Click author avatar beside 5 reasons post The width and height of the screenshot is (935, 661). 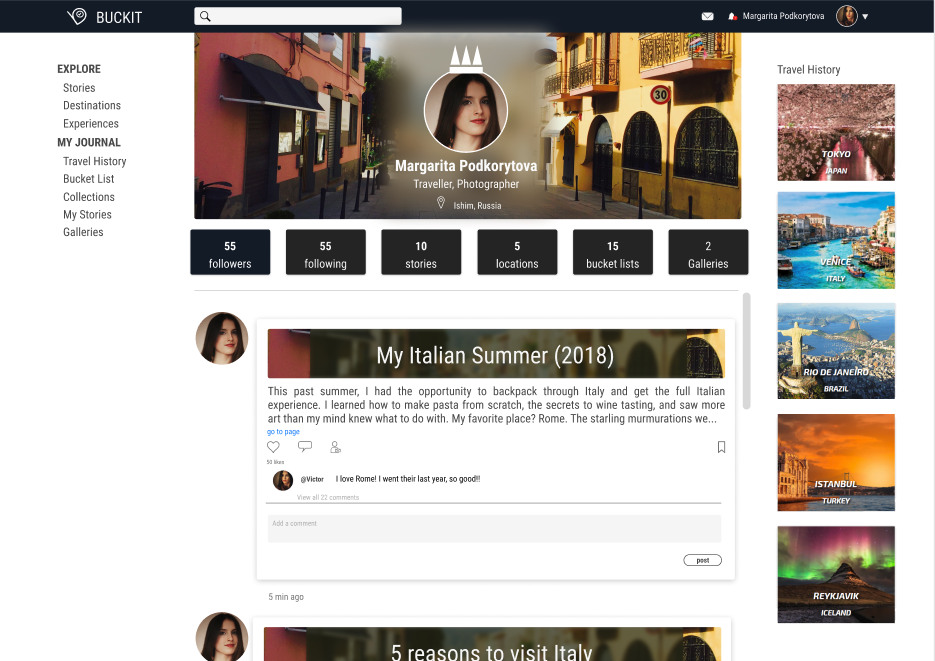coord(222,636)
